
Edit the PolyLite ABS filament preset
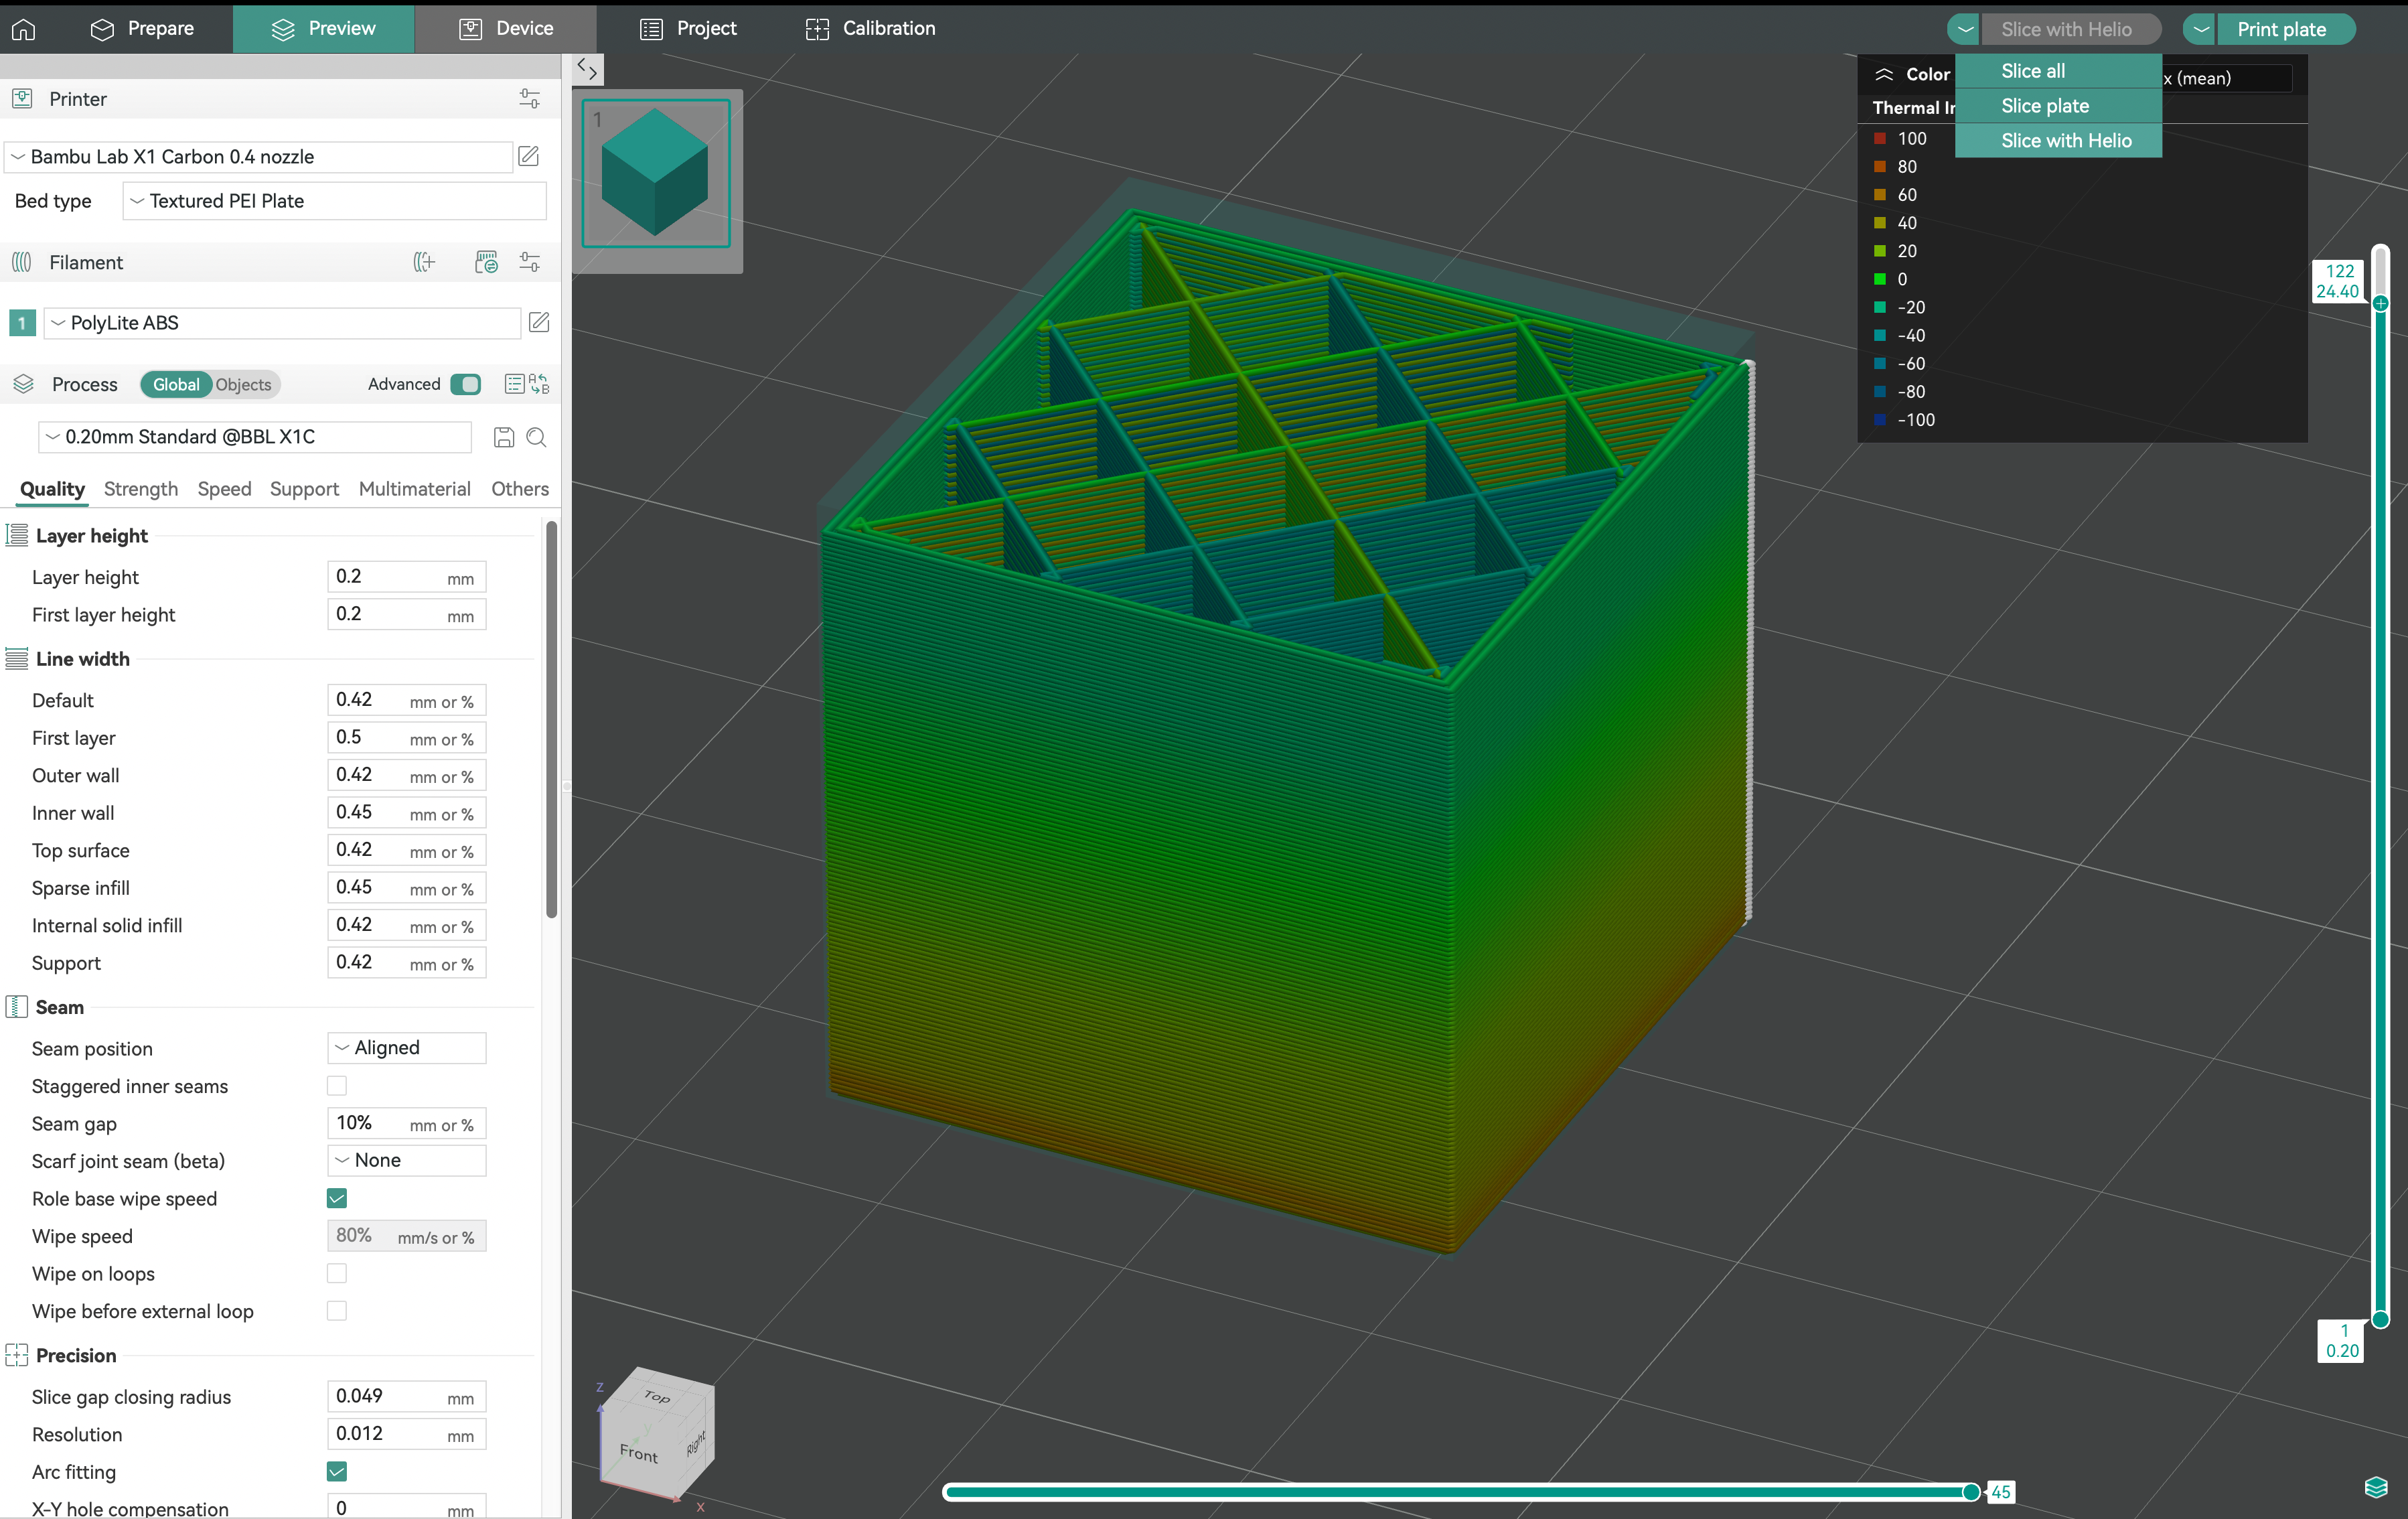pyautogui.click(x=539, y=322)
